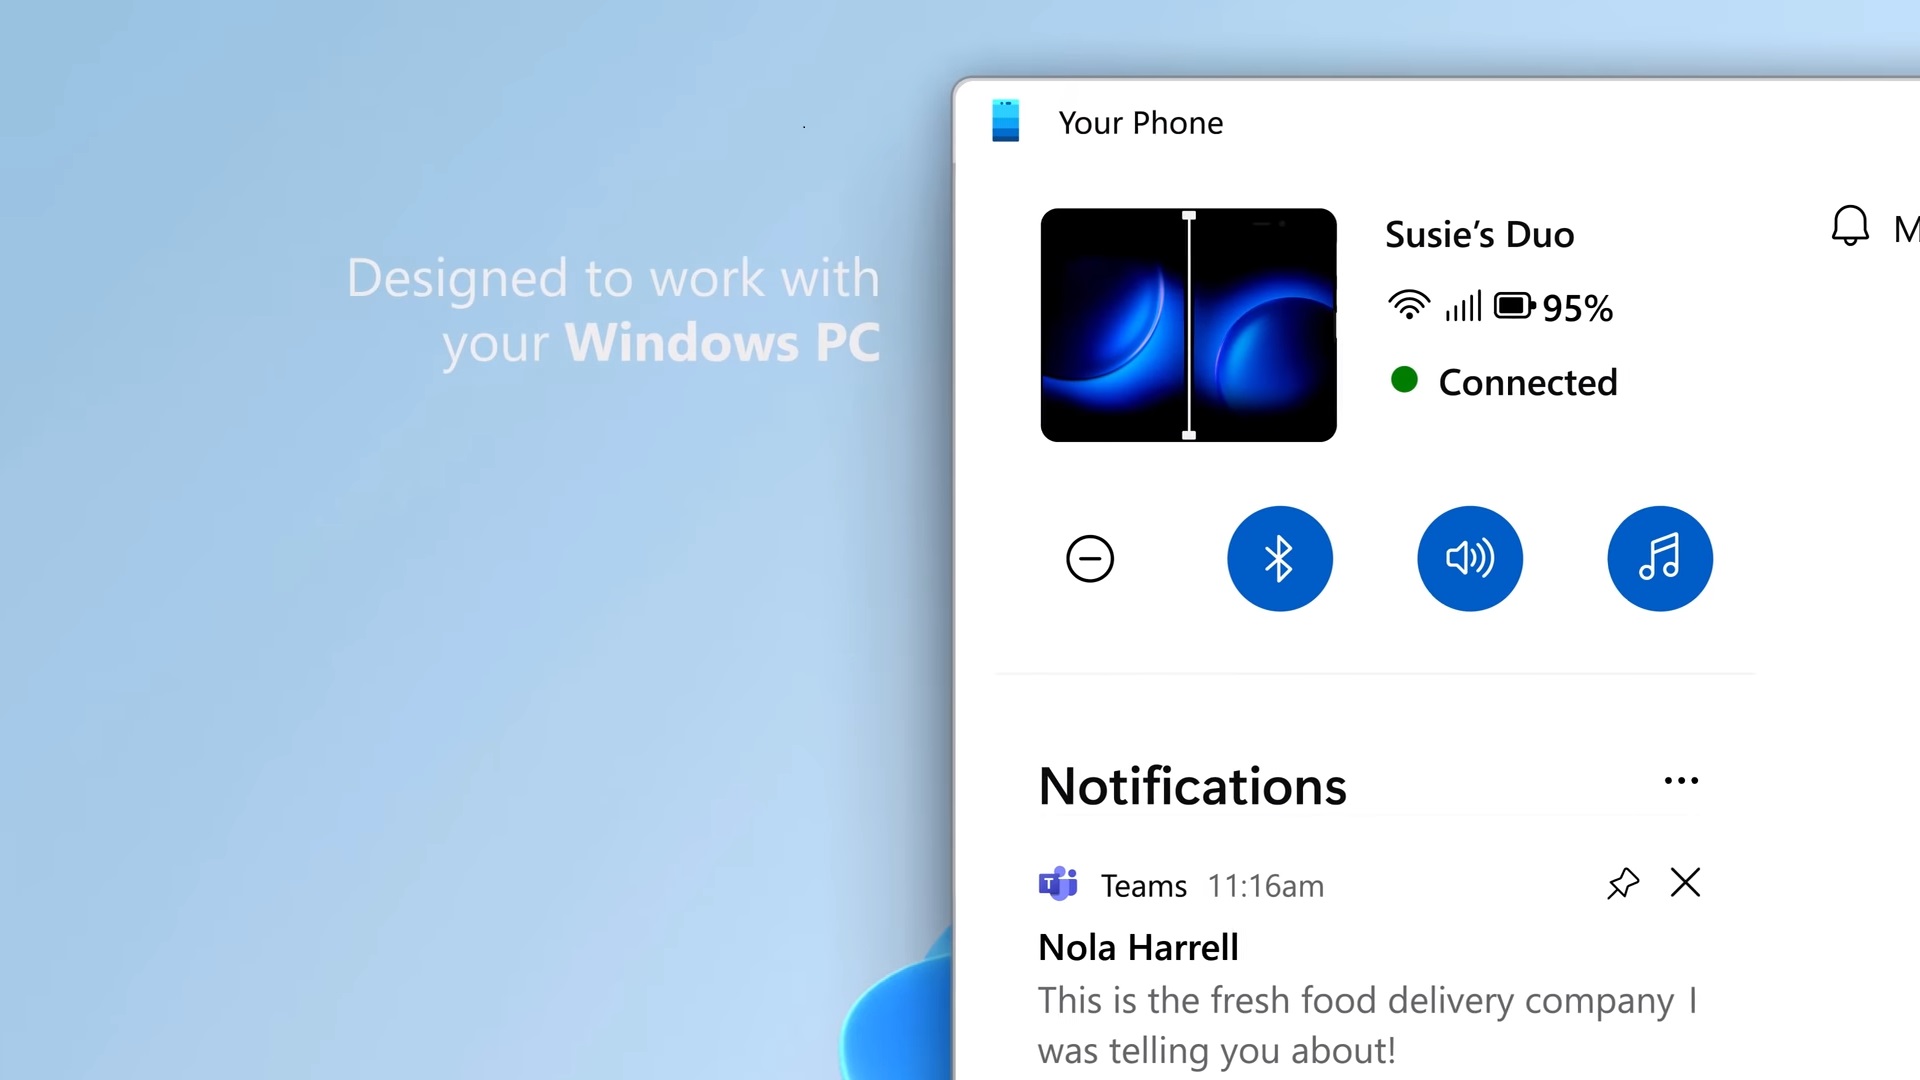
Task: Click the minus/do-not-disturb icon
Action: (x=1089, y=558)
